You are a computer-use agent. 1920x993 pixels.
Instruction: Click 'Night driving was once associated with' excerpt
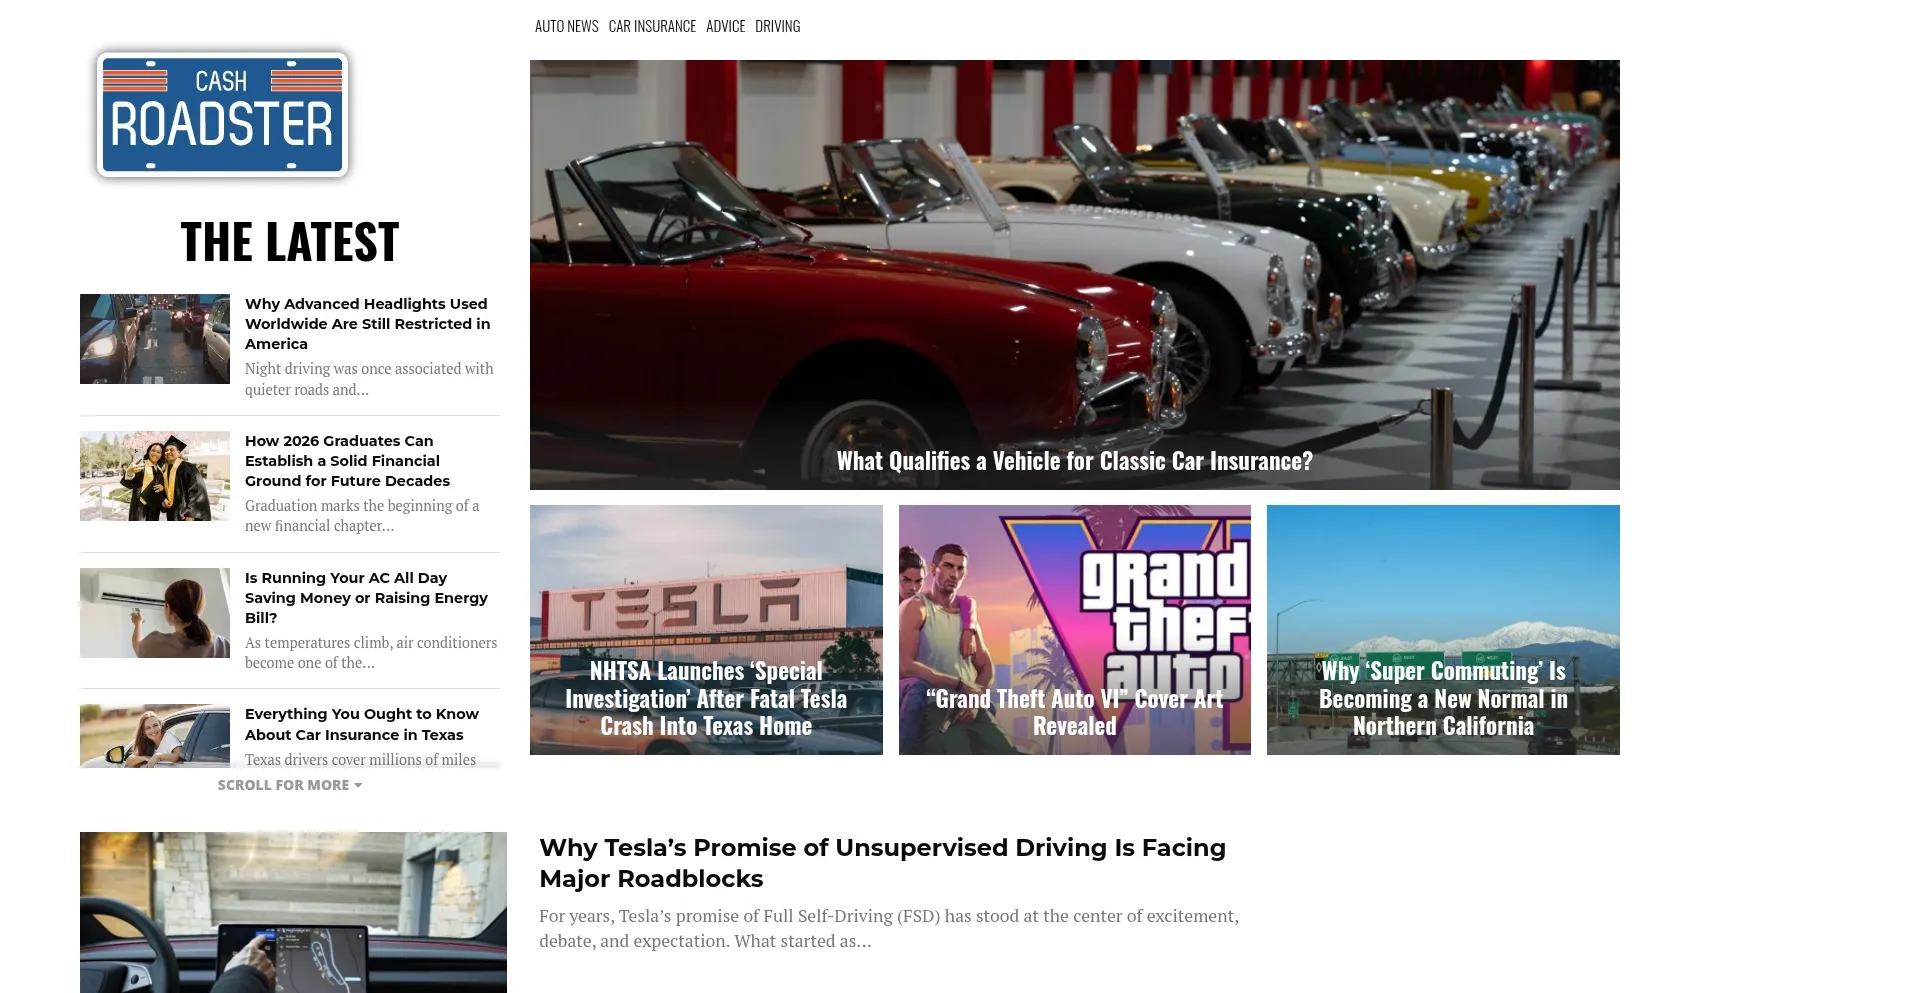point(369,379)
